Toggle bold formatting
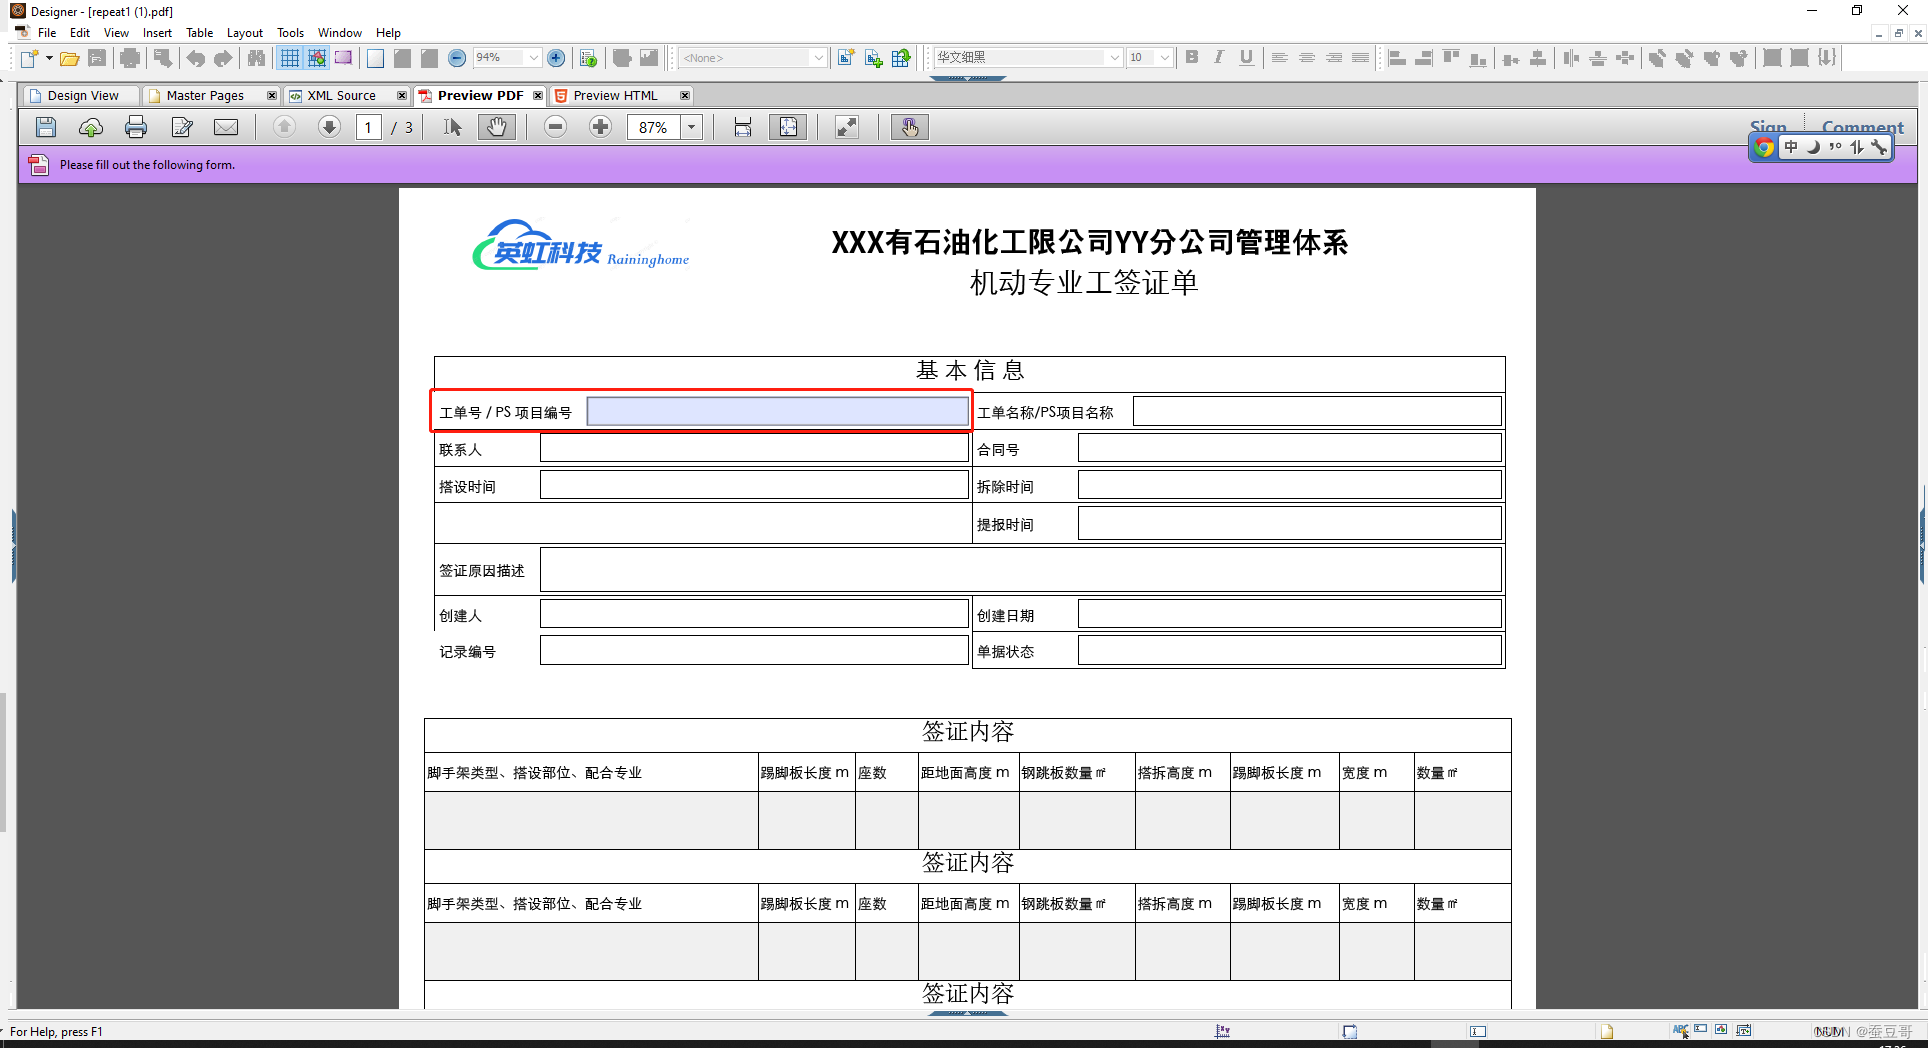Image resolution: width=1928 pixels, height=1048 pixels. point(1191,58)
